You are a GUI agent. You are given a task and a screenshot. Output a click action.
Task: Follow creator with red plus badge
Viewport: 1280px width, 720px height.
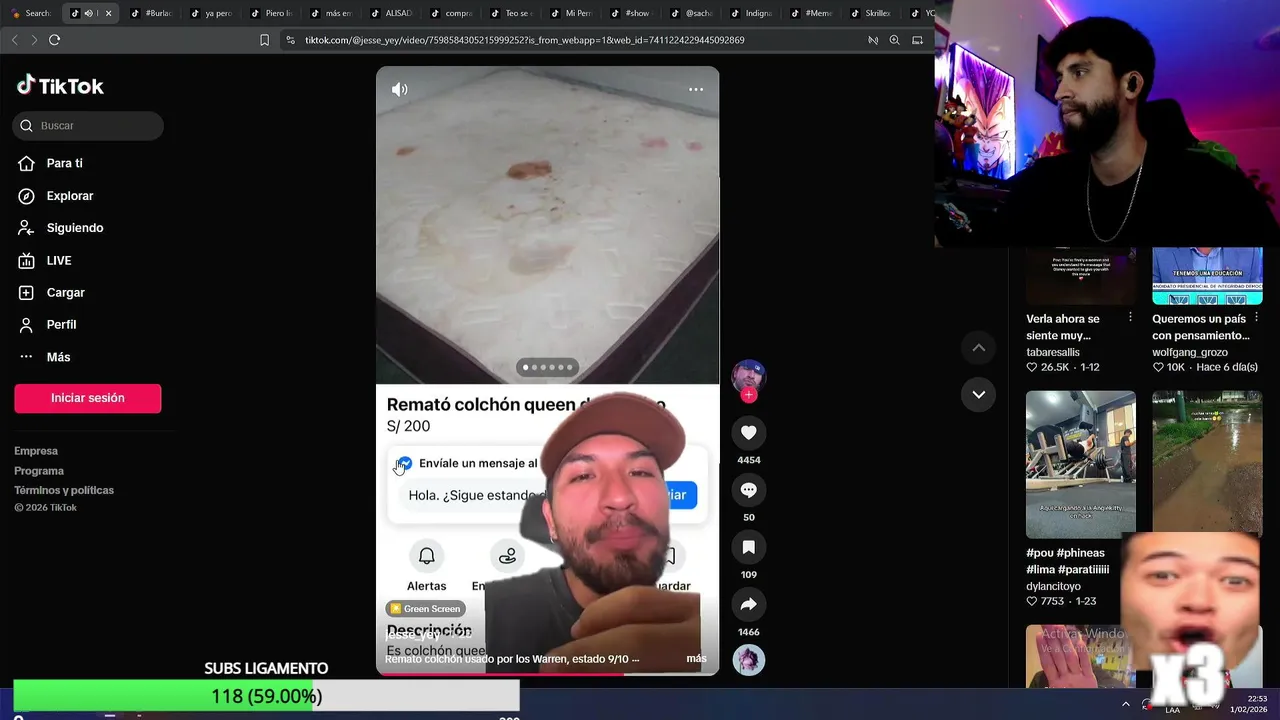(x=749, y=395)
